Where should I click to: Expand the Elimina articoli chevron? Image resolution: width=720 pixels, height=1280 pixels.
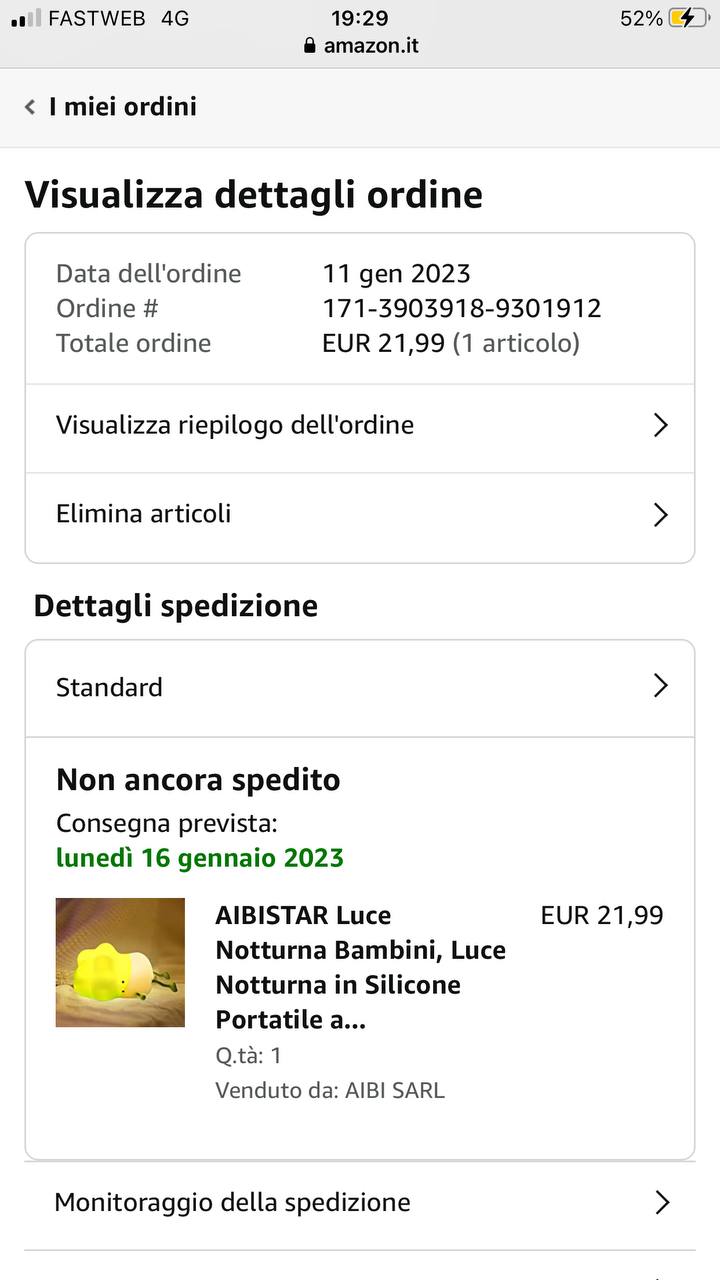click(x=660, y=514)
